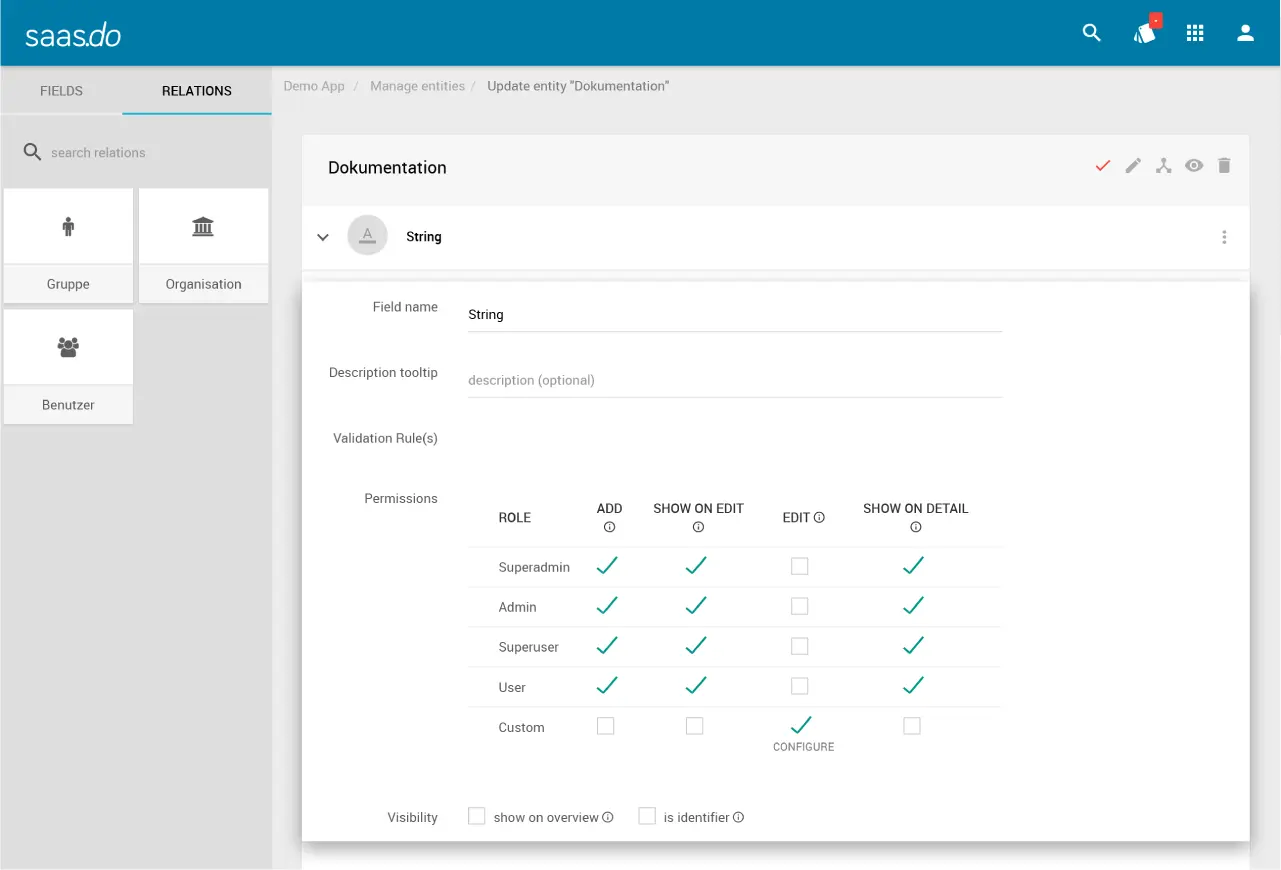Switch to the Fields tab

click(x=61, y=90)
